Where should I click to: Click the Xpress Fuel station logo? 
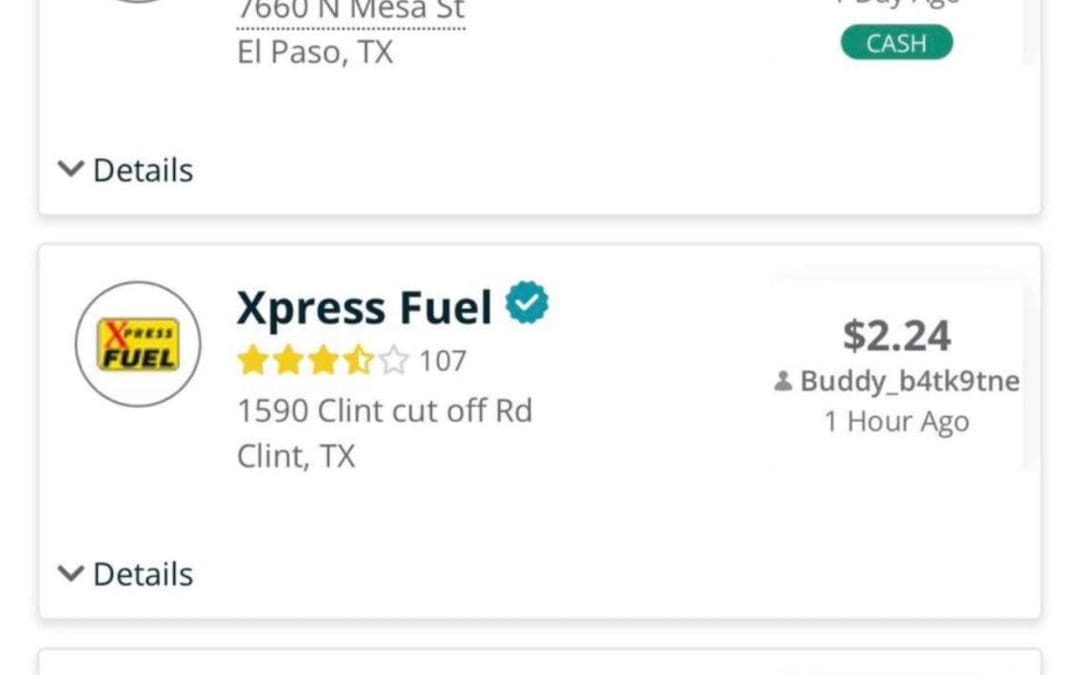click(x=138, y=343)
